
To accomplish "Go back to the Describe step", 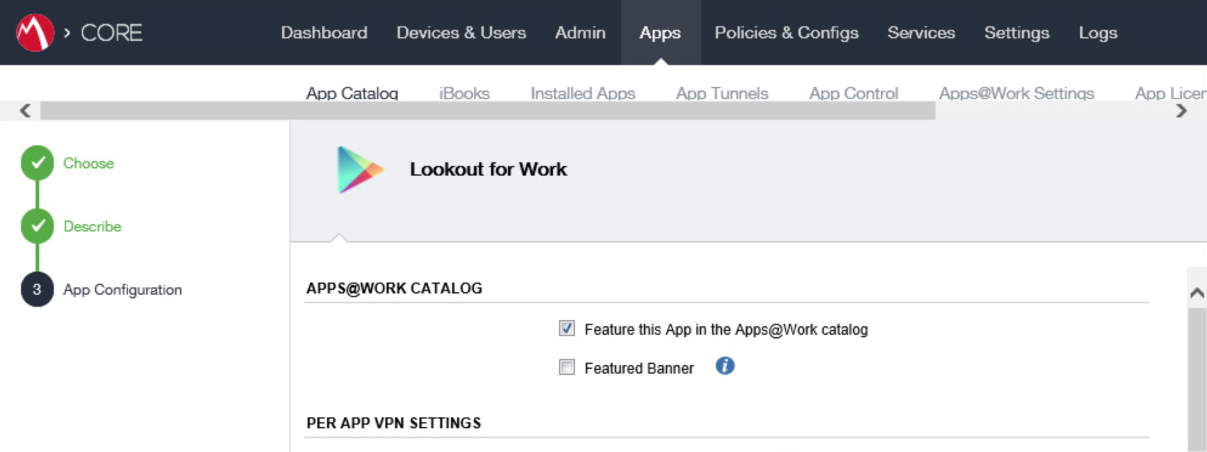I will coord(92,226).
